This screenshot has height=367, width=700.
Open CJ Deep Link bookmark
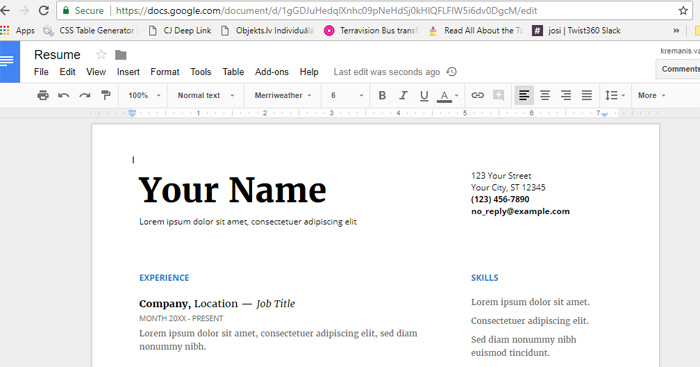[x=180, y=30]
